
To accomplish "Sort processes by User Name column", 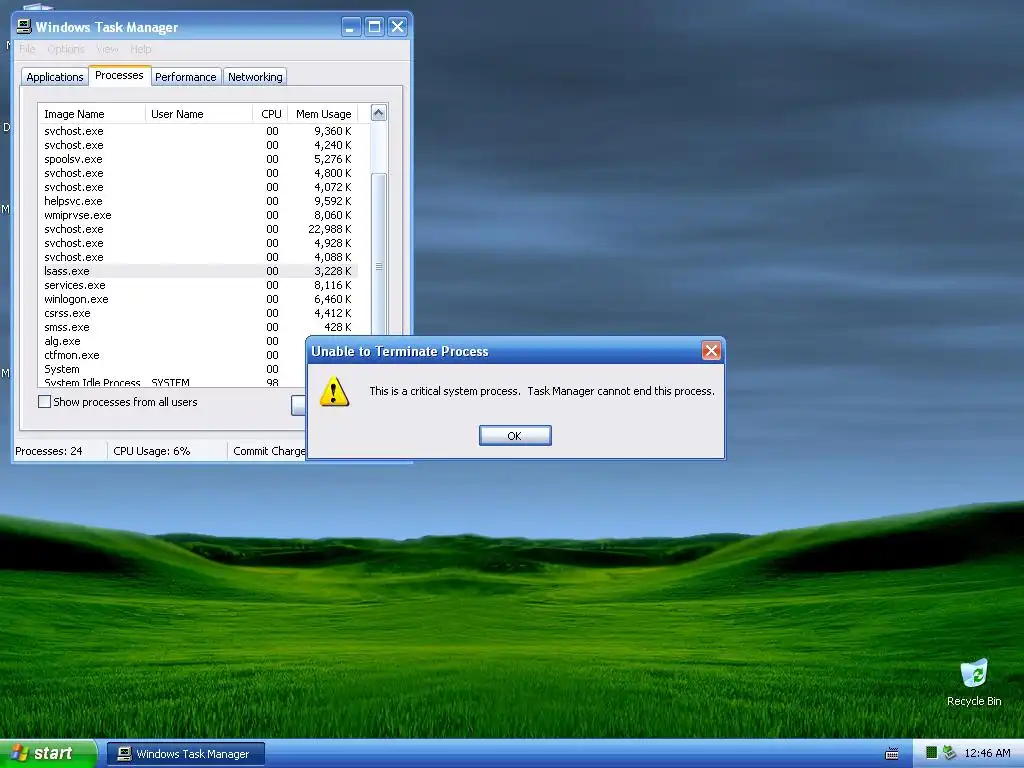I will [x=199, y=114].
